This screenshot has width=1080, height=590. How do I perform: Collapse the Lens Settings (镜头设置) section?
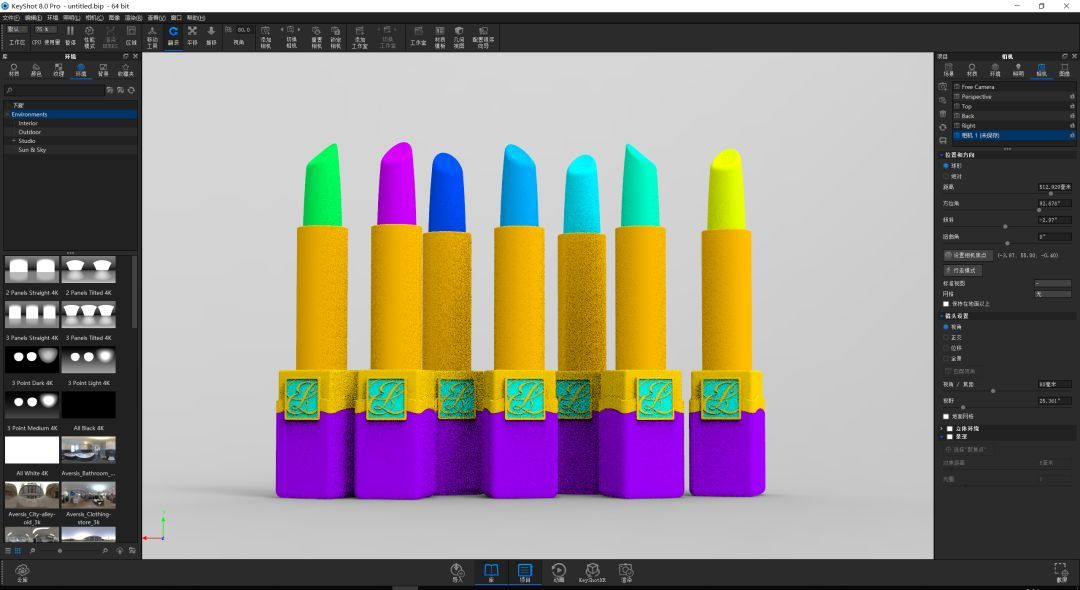coord(941,316)
